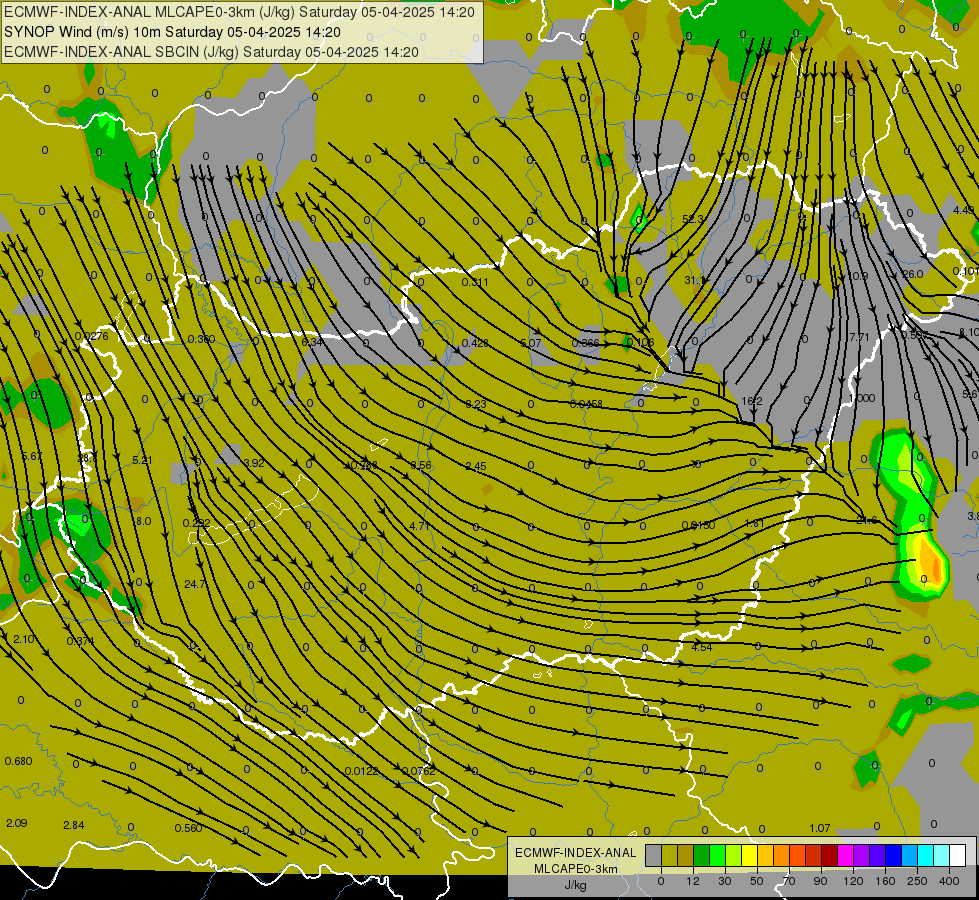Click the map value 5.21
The height and width of the screenshot is (900, 979).
click(x=142, y=460)
